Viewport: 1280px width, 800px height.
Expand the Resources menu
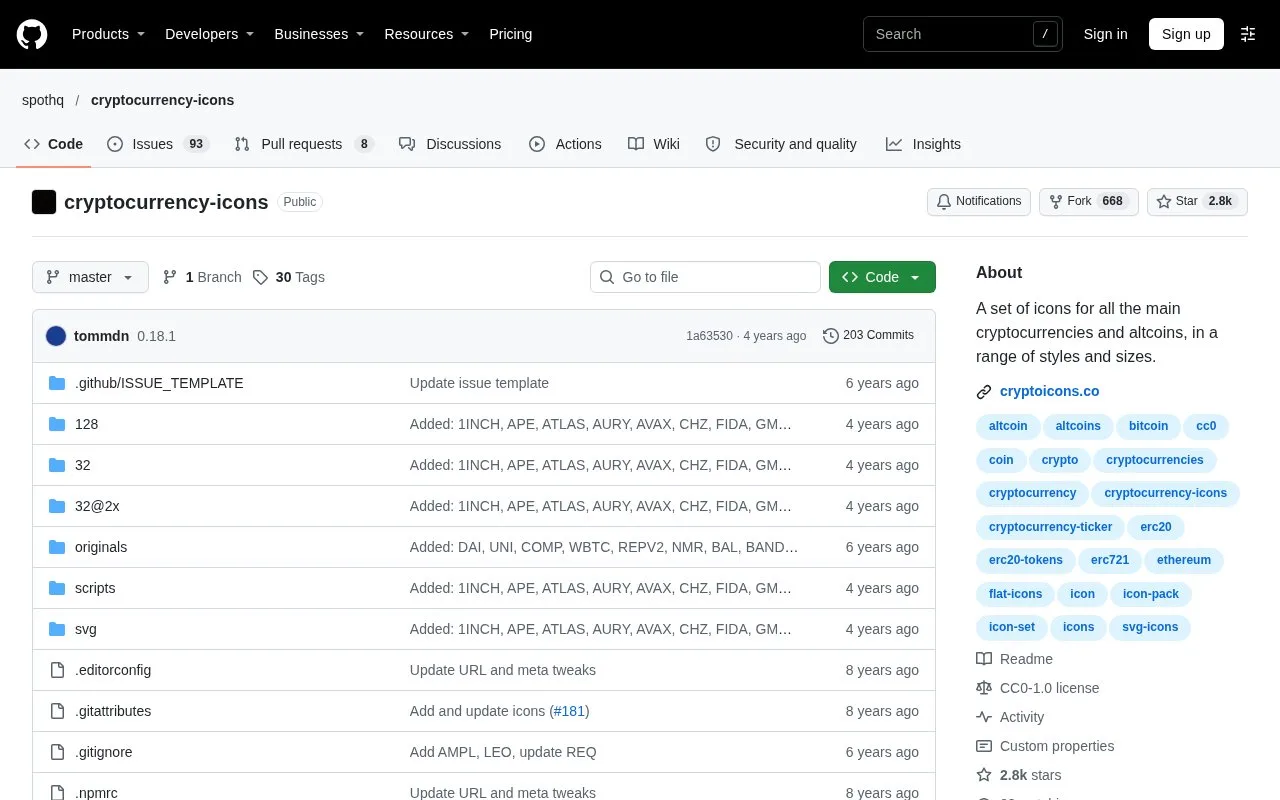tap(427, 34)
